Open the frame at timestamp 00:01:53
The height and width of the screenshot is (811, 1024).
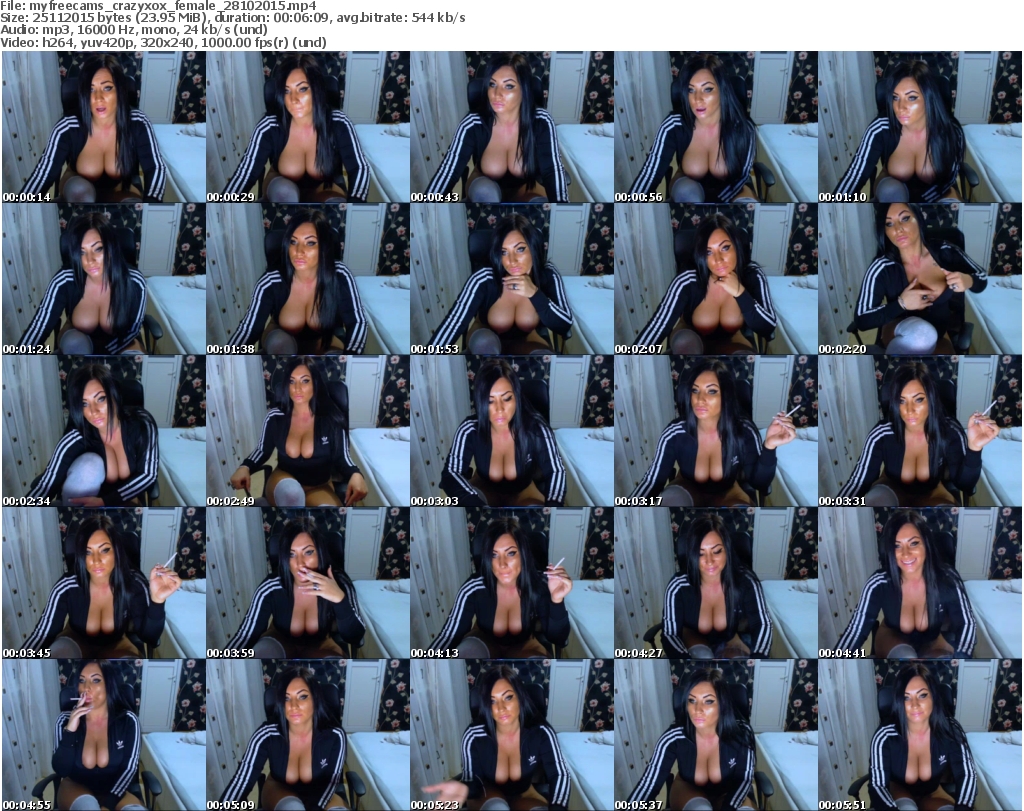point(511,279)
